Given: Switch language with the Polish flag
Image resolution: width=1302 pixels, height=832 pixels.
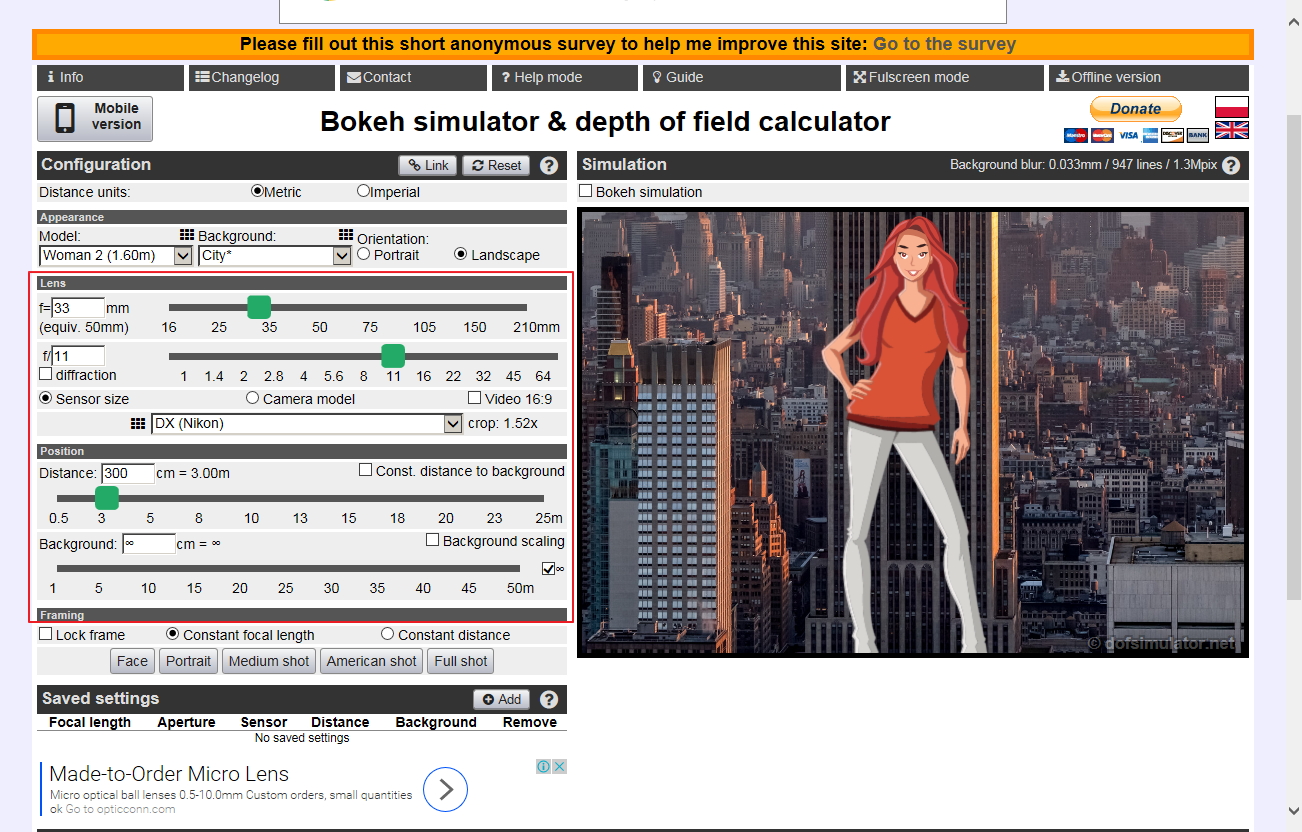Looking at the screenshot, I should (1231, 106).
